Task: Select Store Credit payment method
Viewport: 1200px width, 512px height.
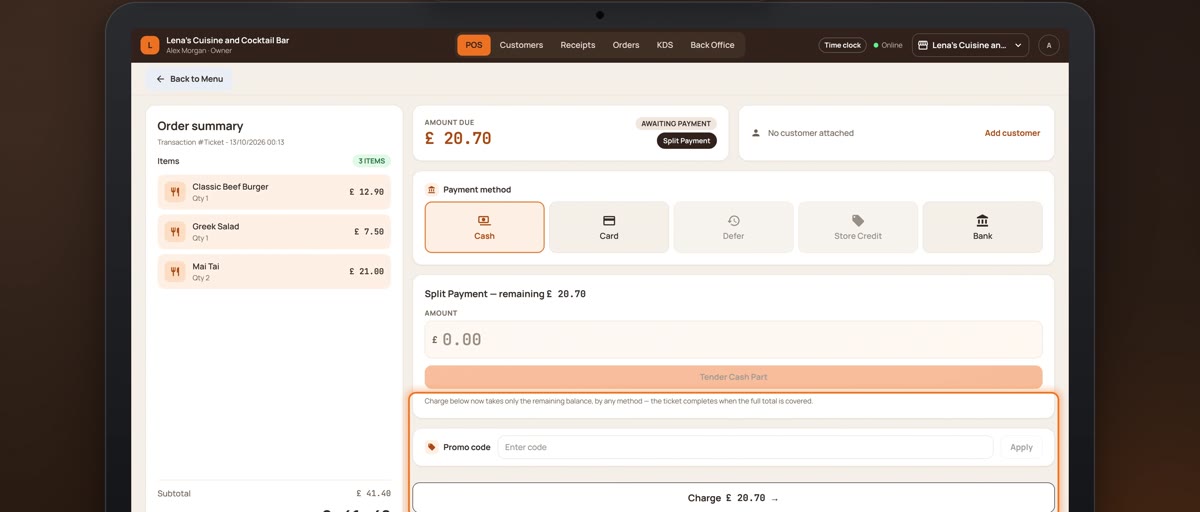Action: [858, 227]
